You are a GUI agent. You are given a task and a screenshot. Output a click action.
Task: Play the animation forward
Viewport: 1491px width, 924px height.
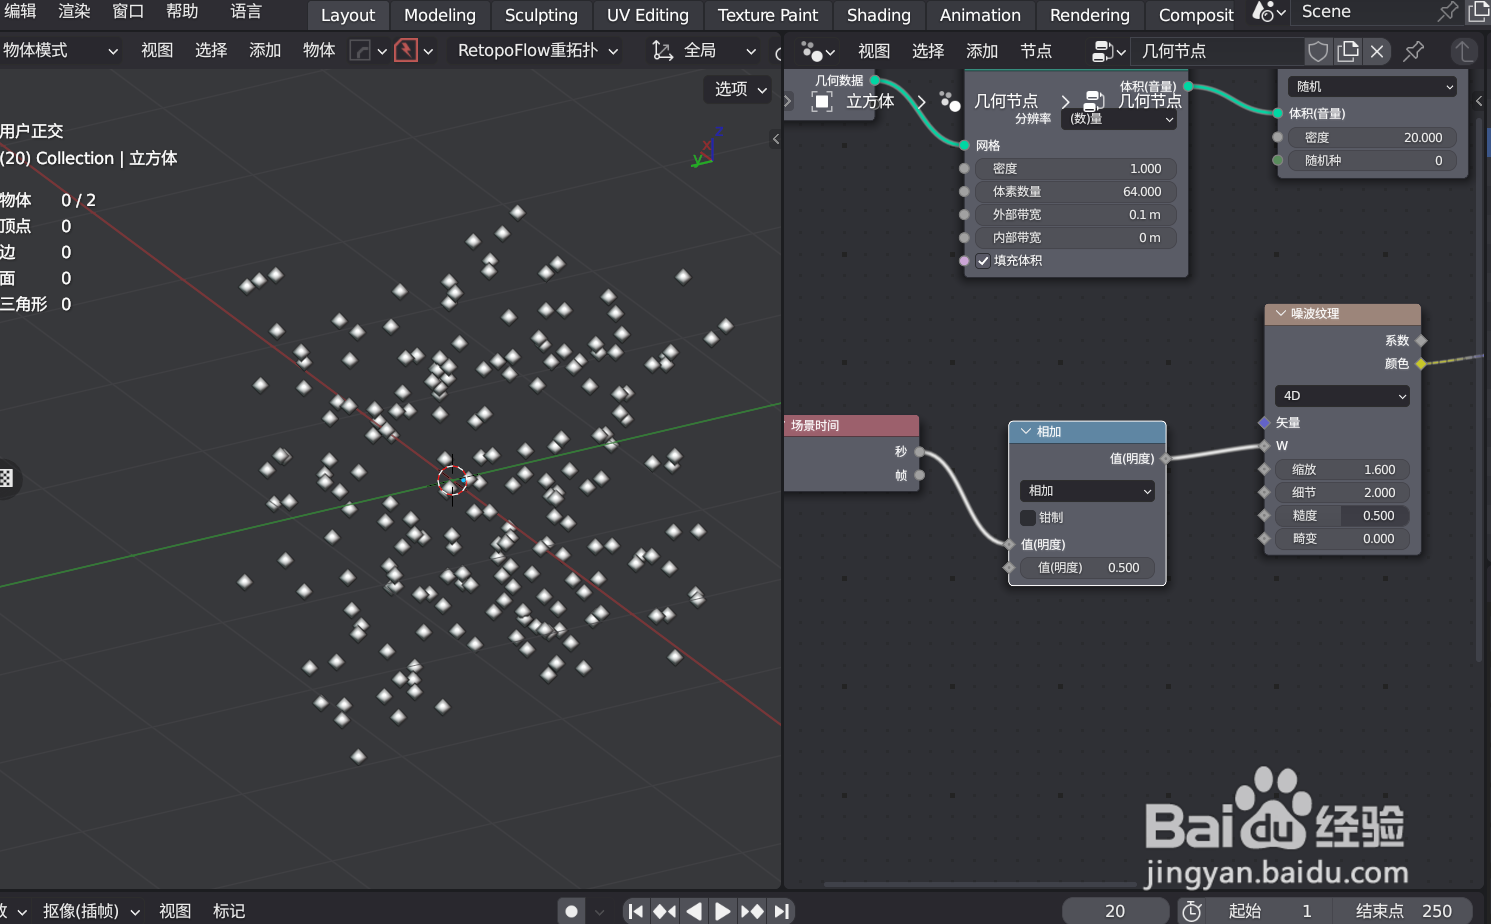722,911
